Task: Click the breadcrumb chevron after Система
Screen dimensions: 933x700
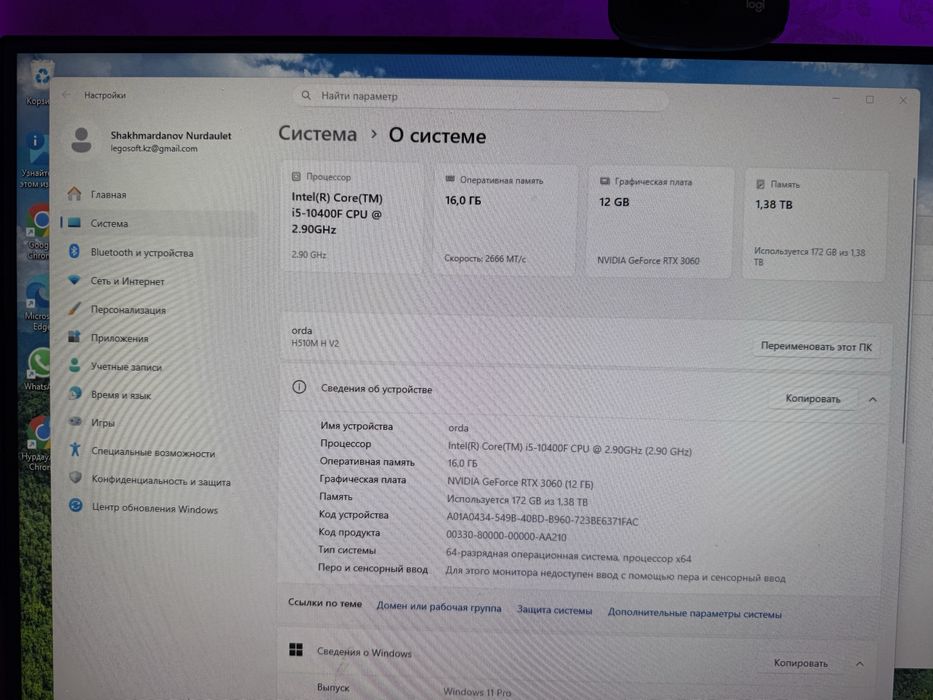Action: pyautogui.click(x=374, y=135)
